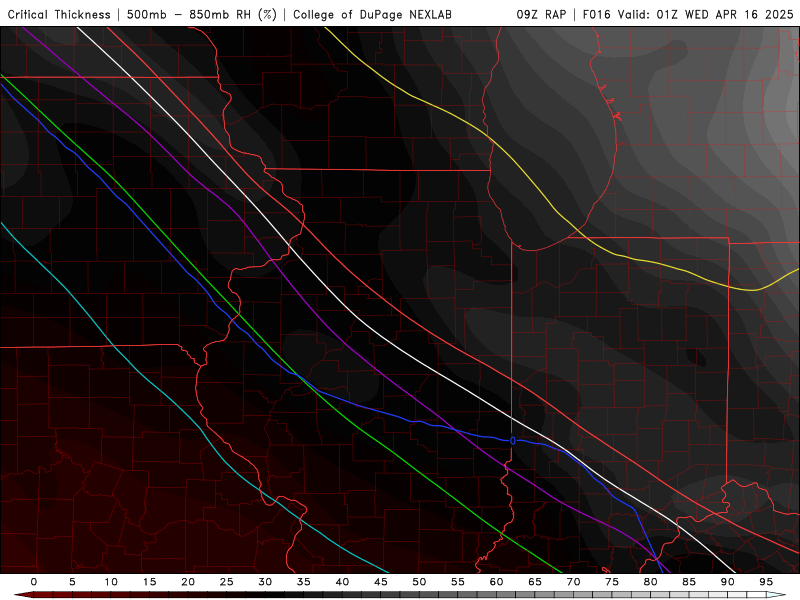800x600 pixels.
Task: Click the "10" colorbar scale value
Action: click(x=111, y=582)
